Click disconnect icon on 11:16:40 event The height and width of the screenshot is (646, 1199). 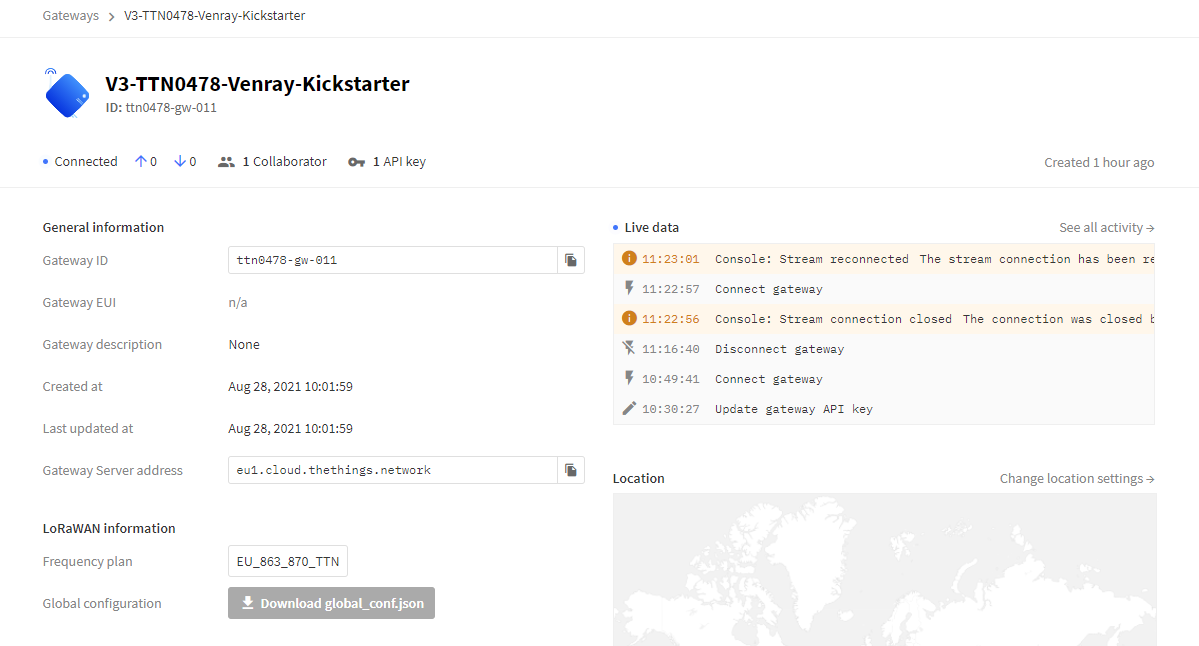click(629, 348)
